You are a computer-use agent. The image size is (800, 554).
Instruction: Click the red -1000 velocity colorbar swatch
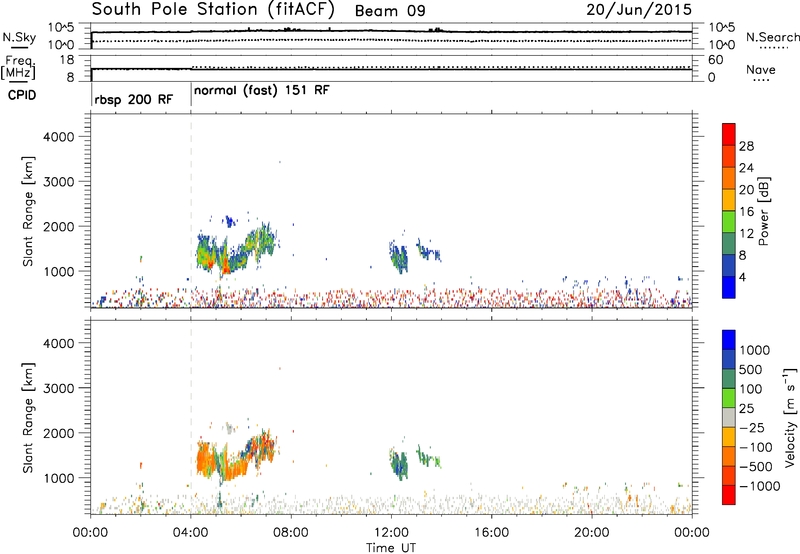click(729, 495)
